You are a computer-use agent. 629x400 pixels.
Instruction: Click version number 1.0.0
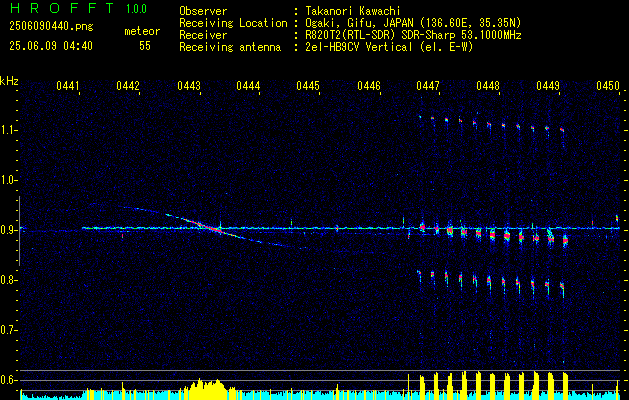136,9
